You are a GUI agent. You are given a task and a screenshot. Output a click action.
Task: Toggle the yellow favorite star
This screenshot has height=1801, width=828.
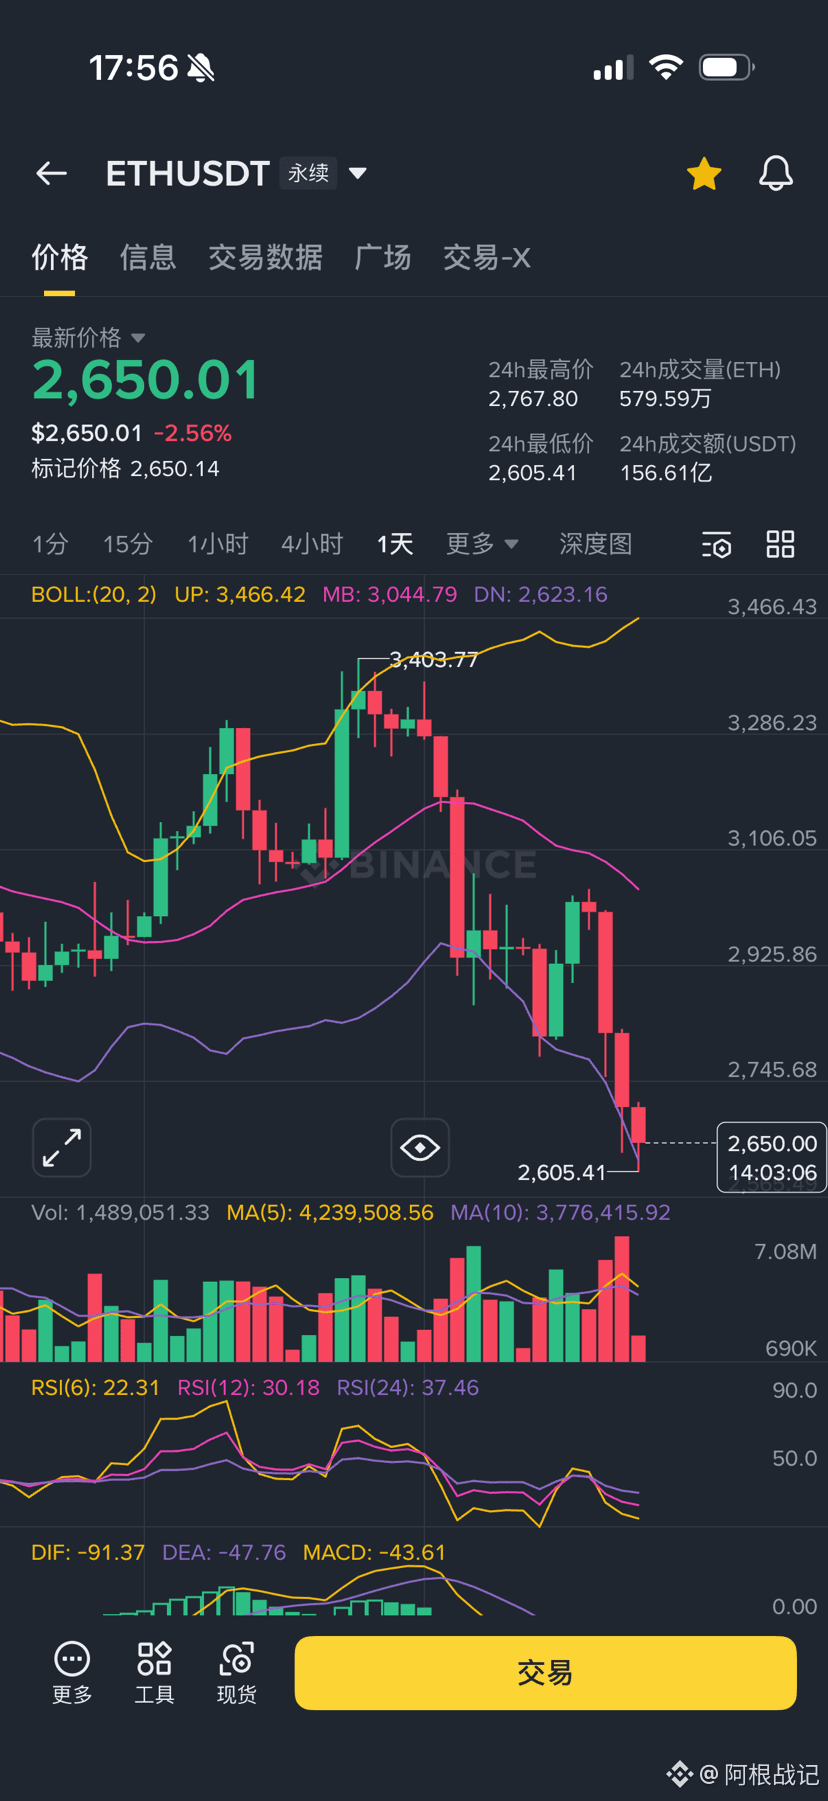pyautogui.click(x=704, y=174)
